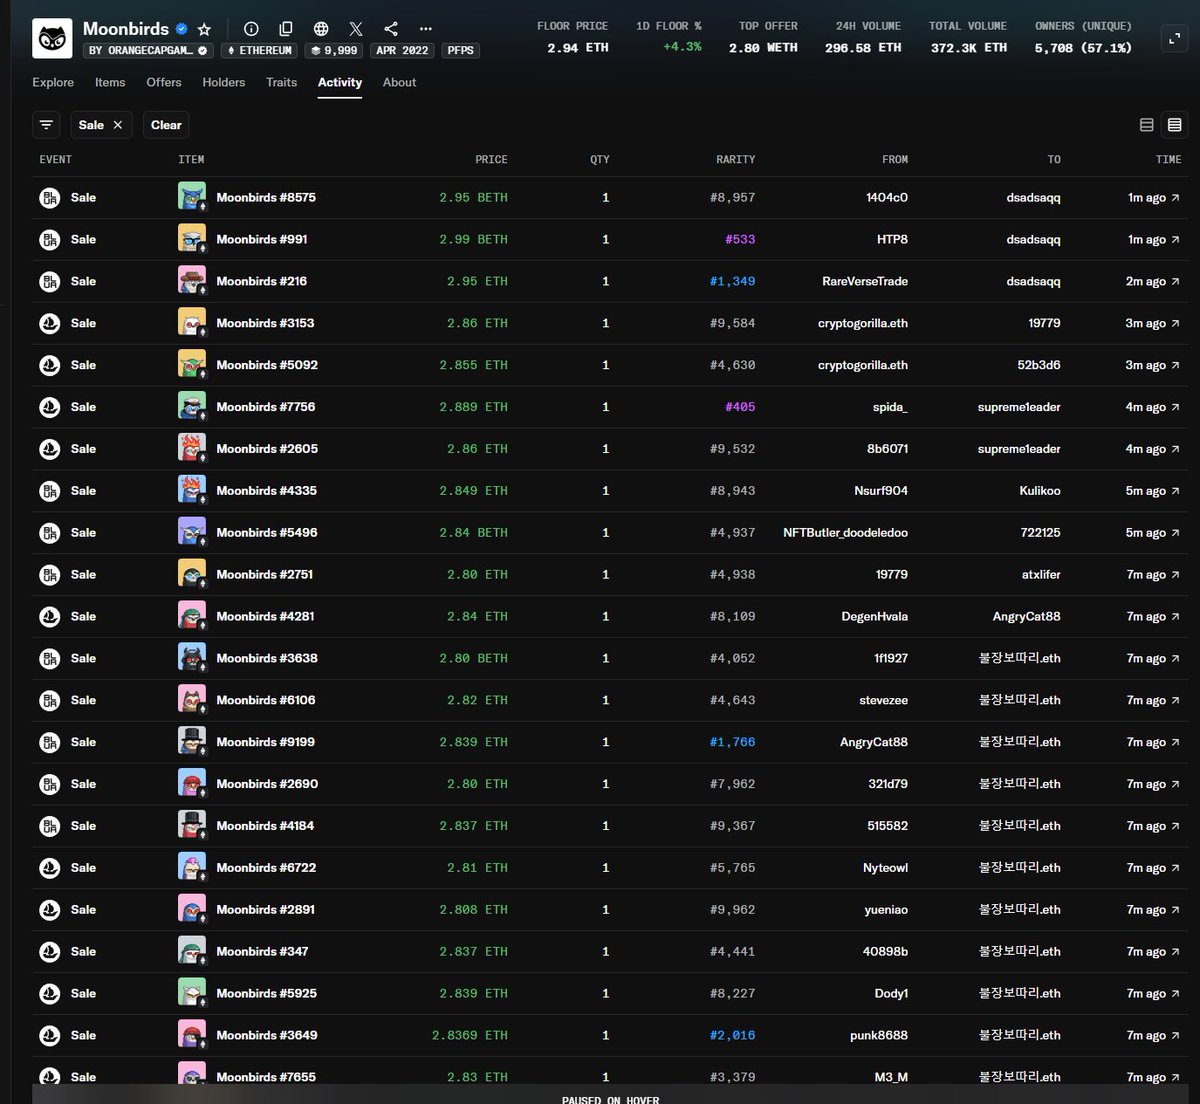Click the 2.8369 ETH price

[470, 1036]
